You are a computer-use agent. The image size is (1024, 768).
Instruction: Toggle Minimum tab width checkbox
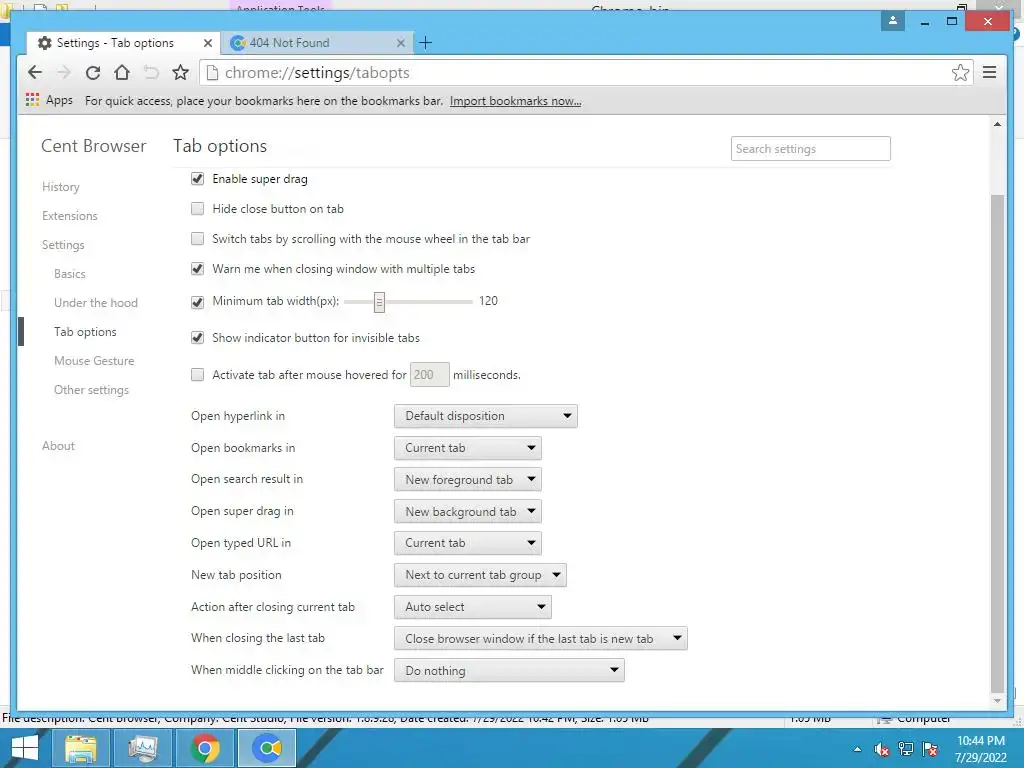coord(197,302)
